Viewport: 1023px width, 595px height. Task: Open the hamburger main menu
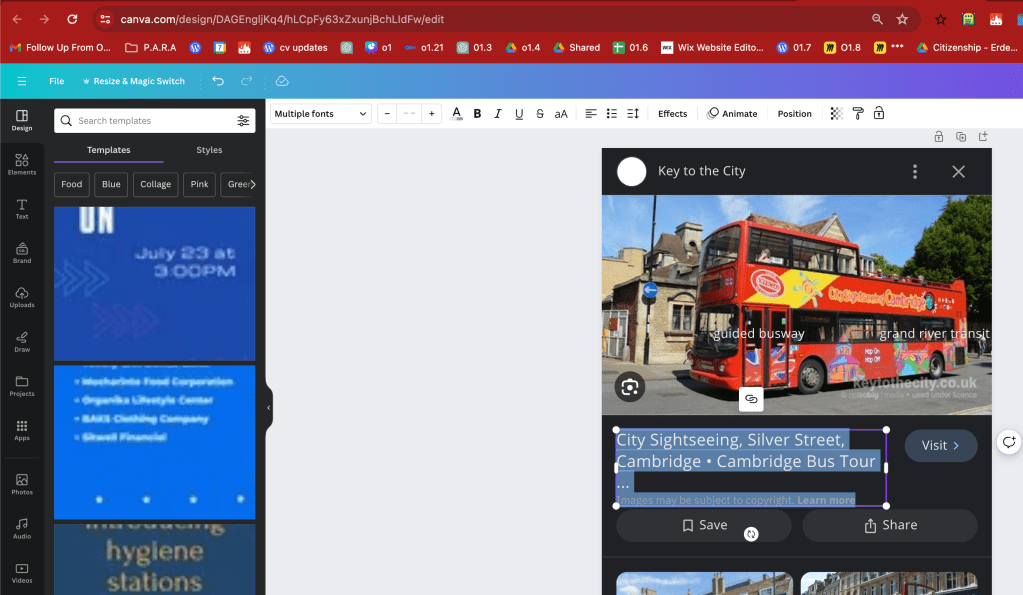click(x=22, y=81)
